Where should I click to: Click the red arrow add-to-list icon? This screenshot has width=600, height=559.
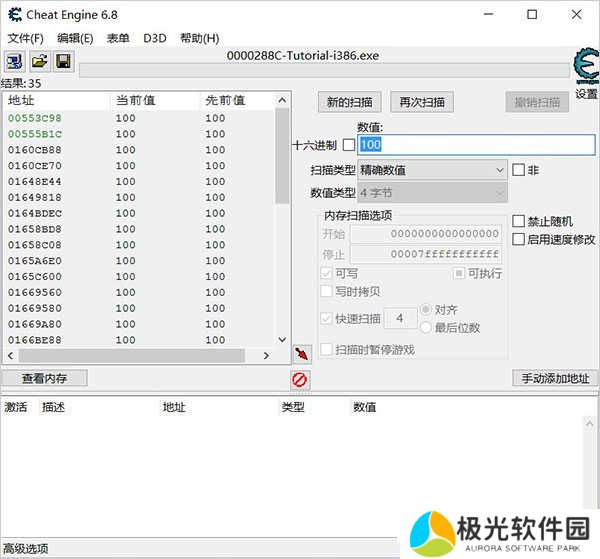pyautogui.click(x=302, y=354)
